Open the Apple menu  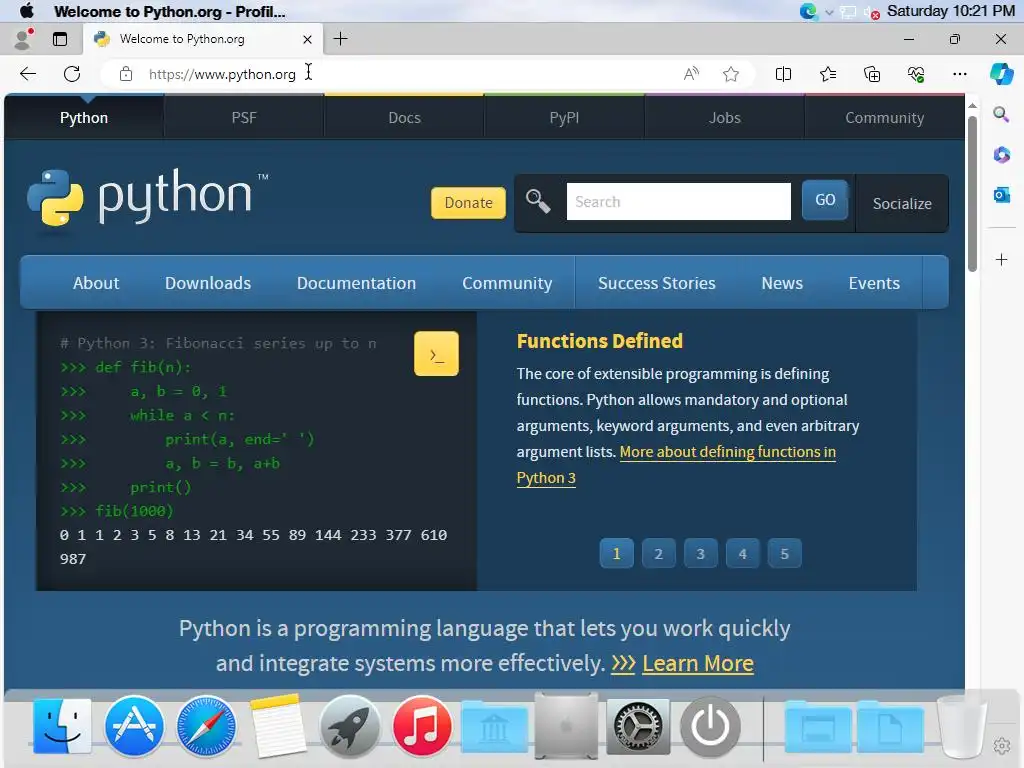(x=27, y=11)
